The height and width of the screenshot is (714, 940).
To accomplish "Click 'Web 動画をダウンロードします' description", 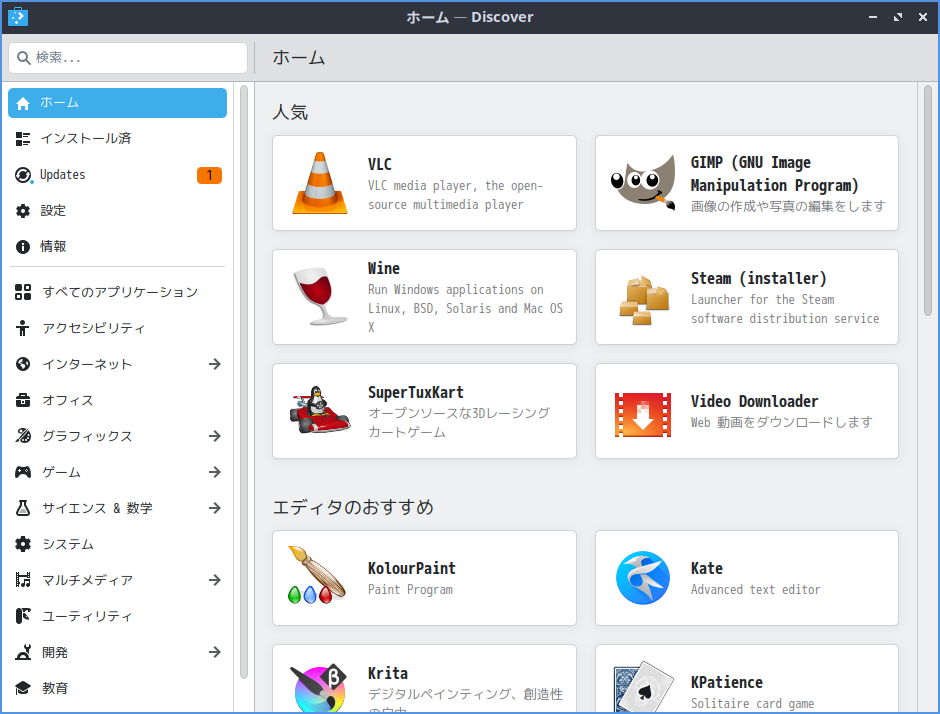I will tap(781, 422).
